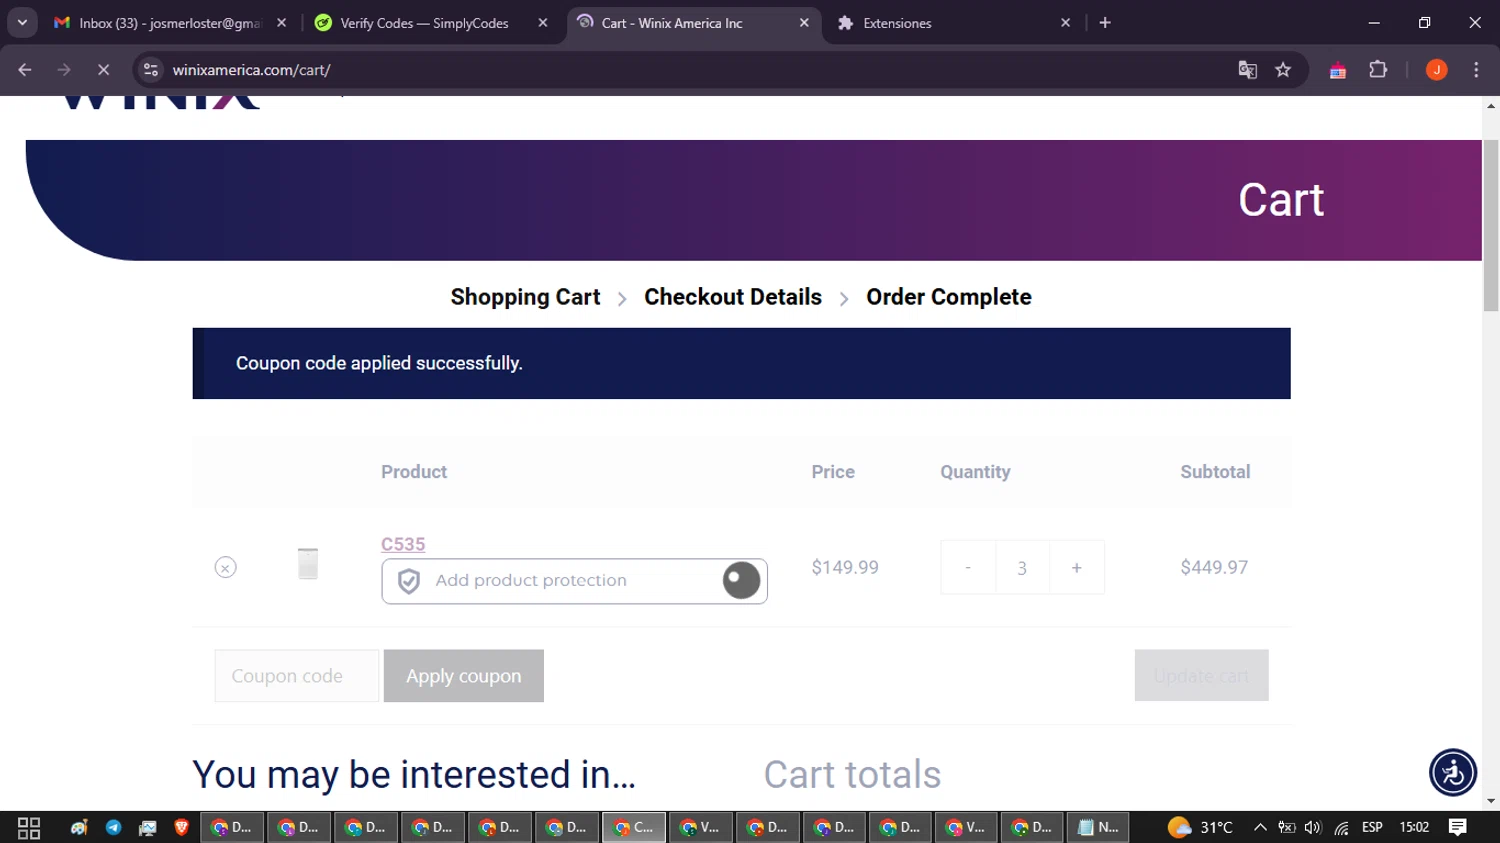Screen dimensions: 1500x843
Task: Toggle the Add product protection switch
Action: point(741,581)
